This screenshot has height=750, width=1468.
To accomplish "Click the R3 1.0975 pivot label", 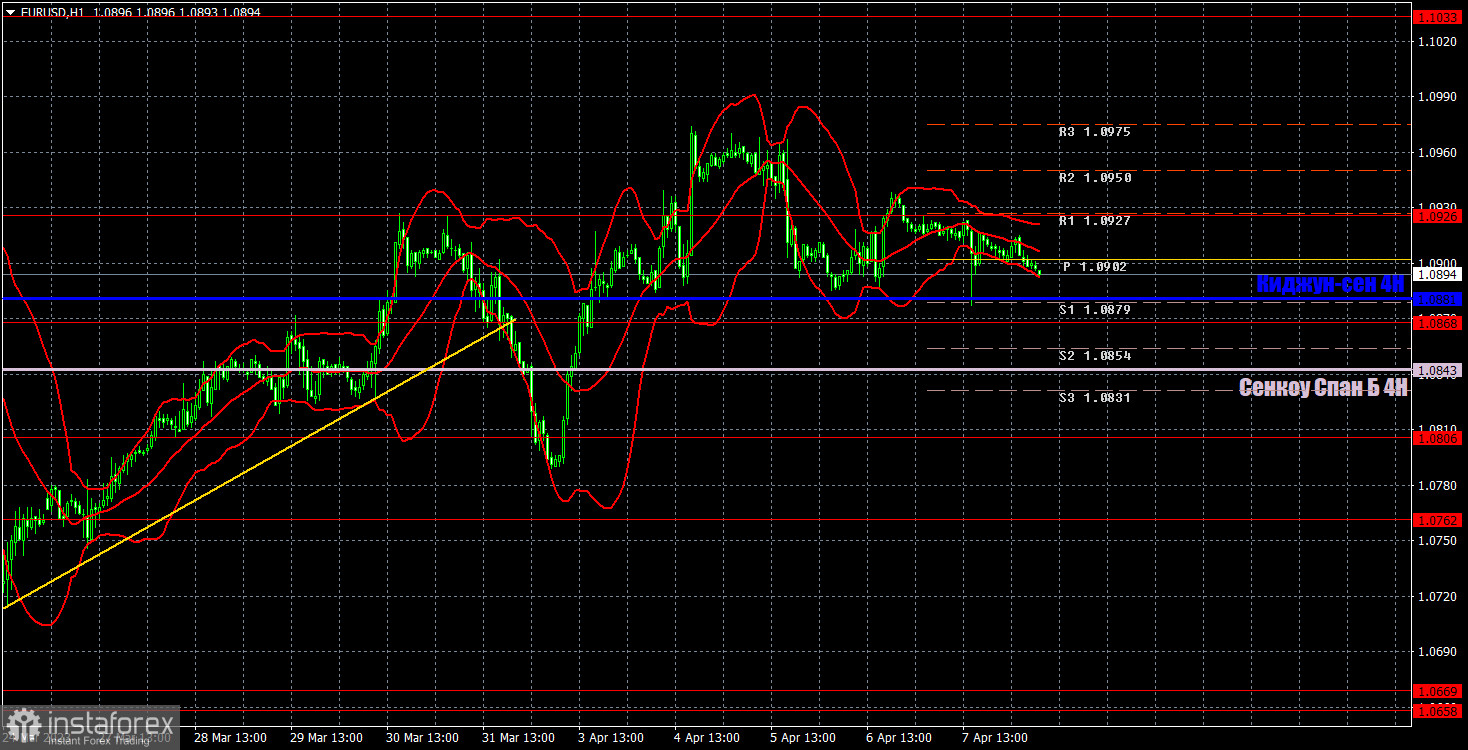I will click(x=1095, y=132).
